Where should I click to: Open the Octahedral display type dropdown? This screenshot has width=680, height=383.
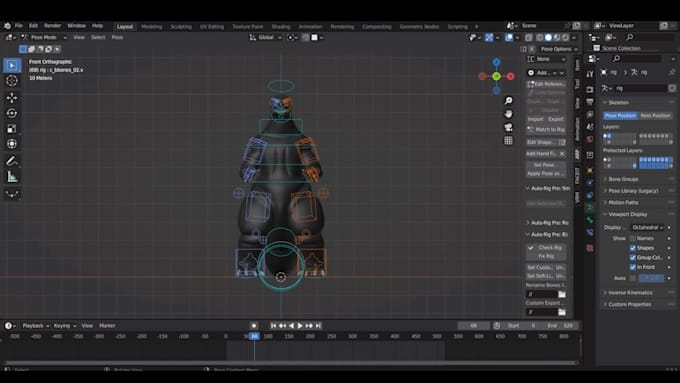[x=647, y=228]
